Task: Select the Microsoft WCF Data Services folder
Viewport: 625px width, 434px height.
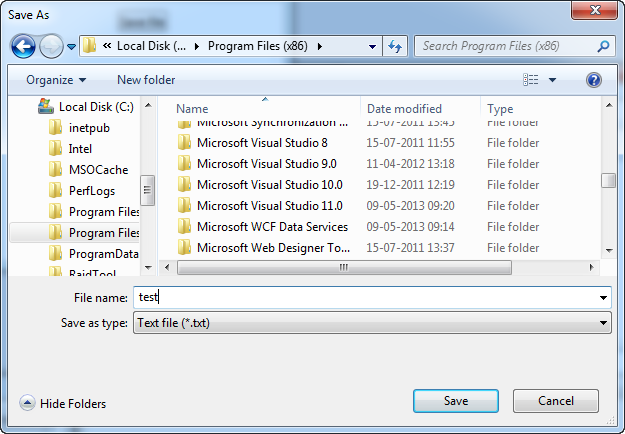Action: 271,227
